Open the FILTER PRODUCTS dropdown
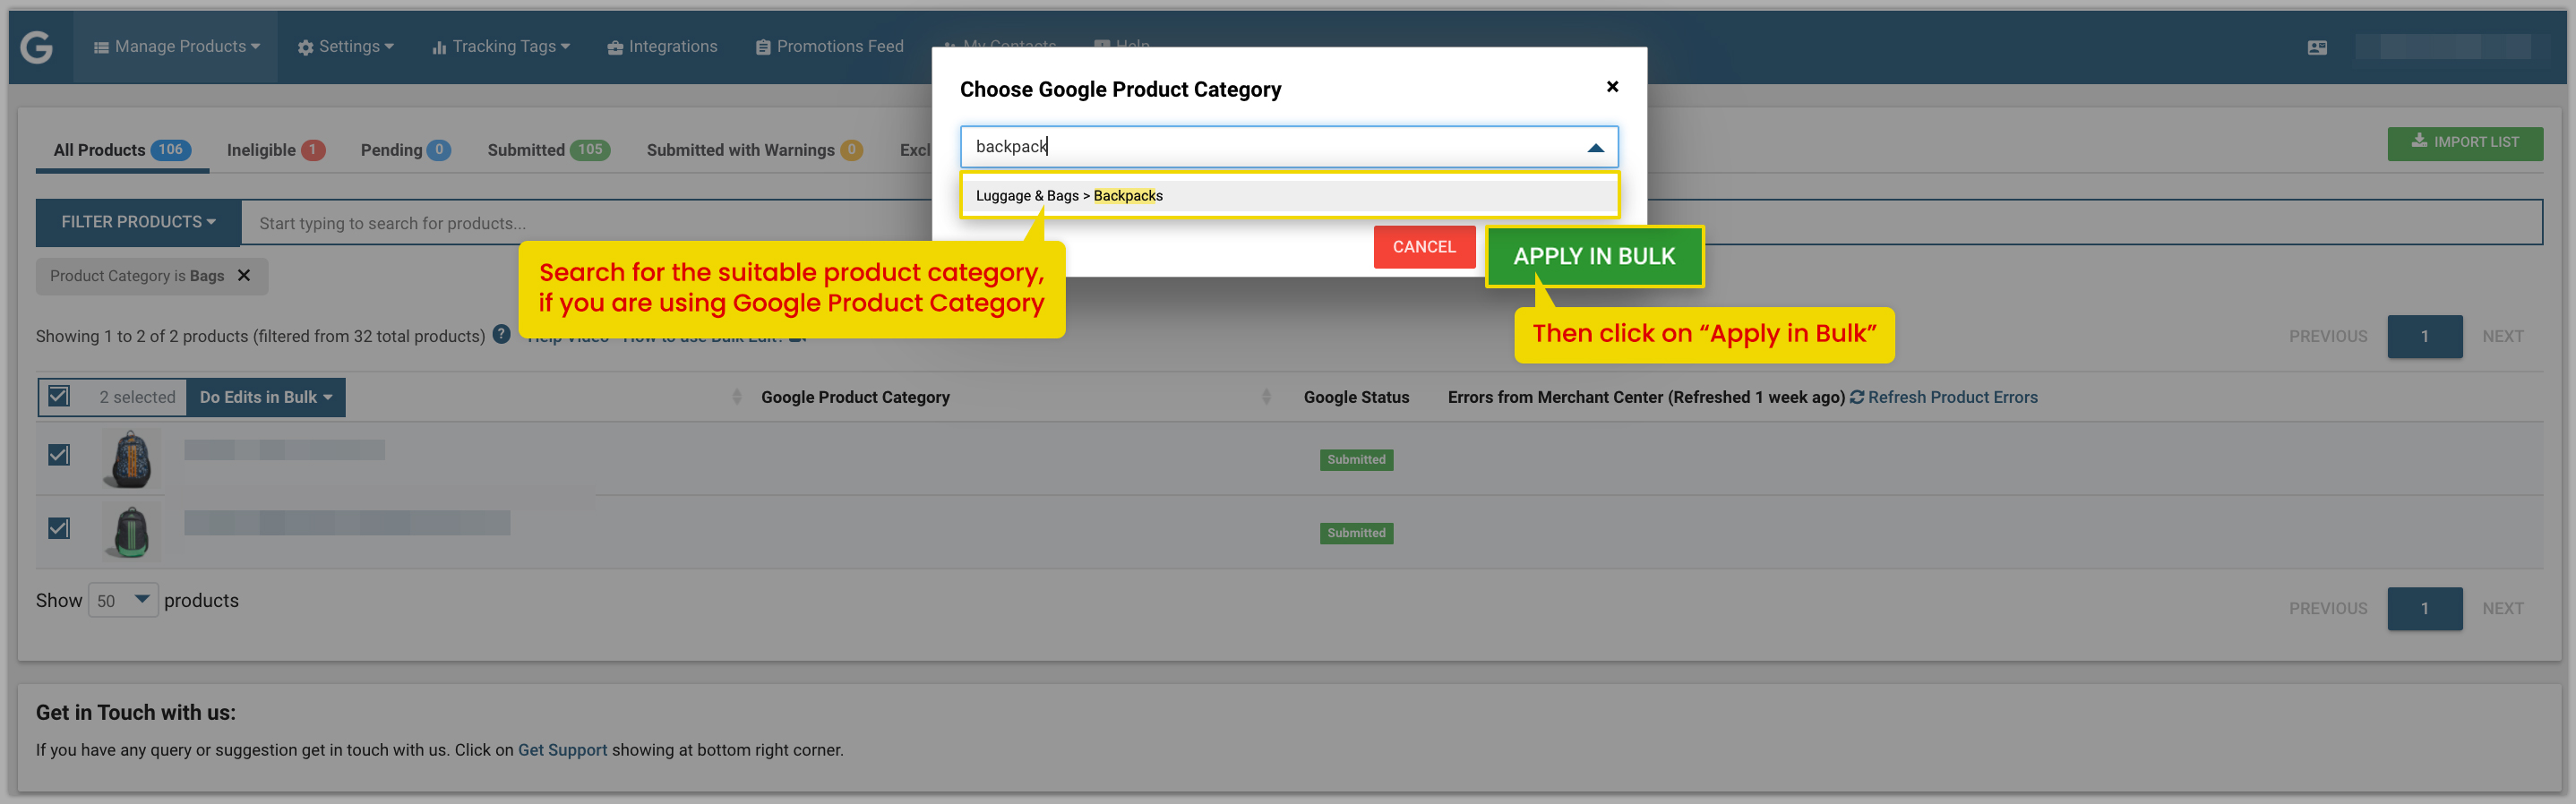The width and height of the screenshot is (2576, 804). point(138,222)
